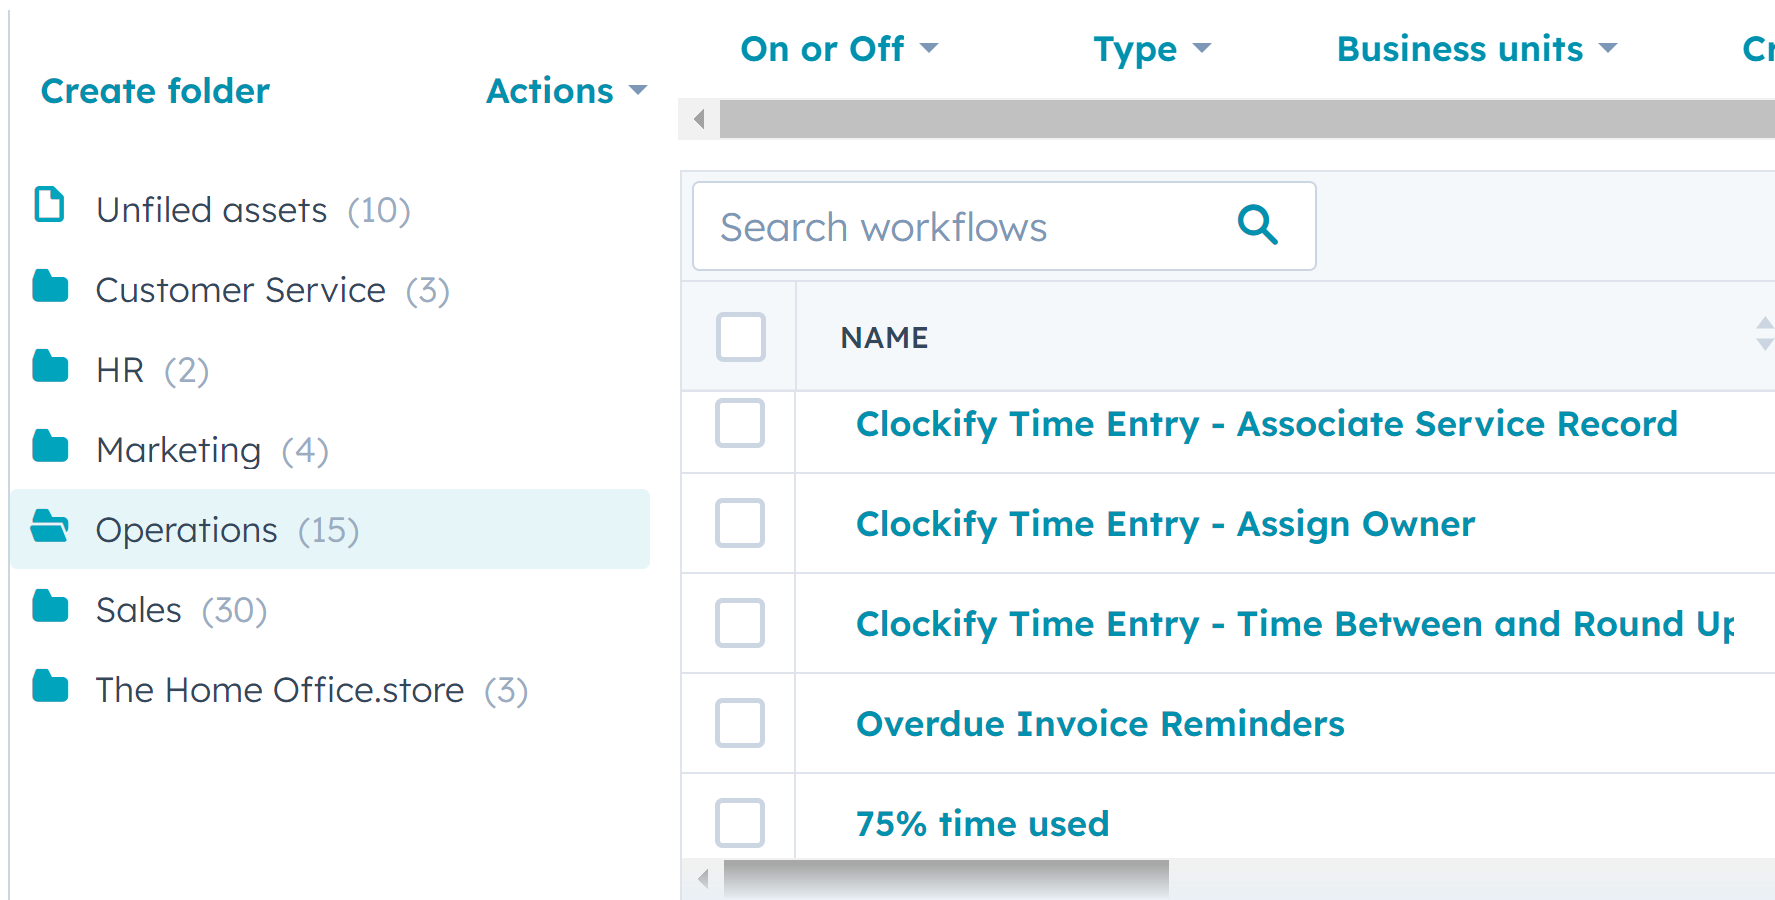
Task: Click the HR folder icon
Action: (x=50, y=367)
